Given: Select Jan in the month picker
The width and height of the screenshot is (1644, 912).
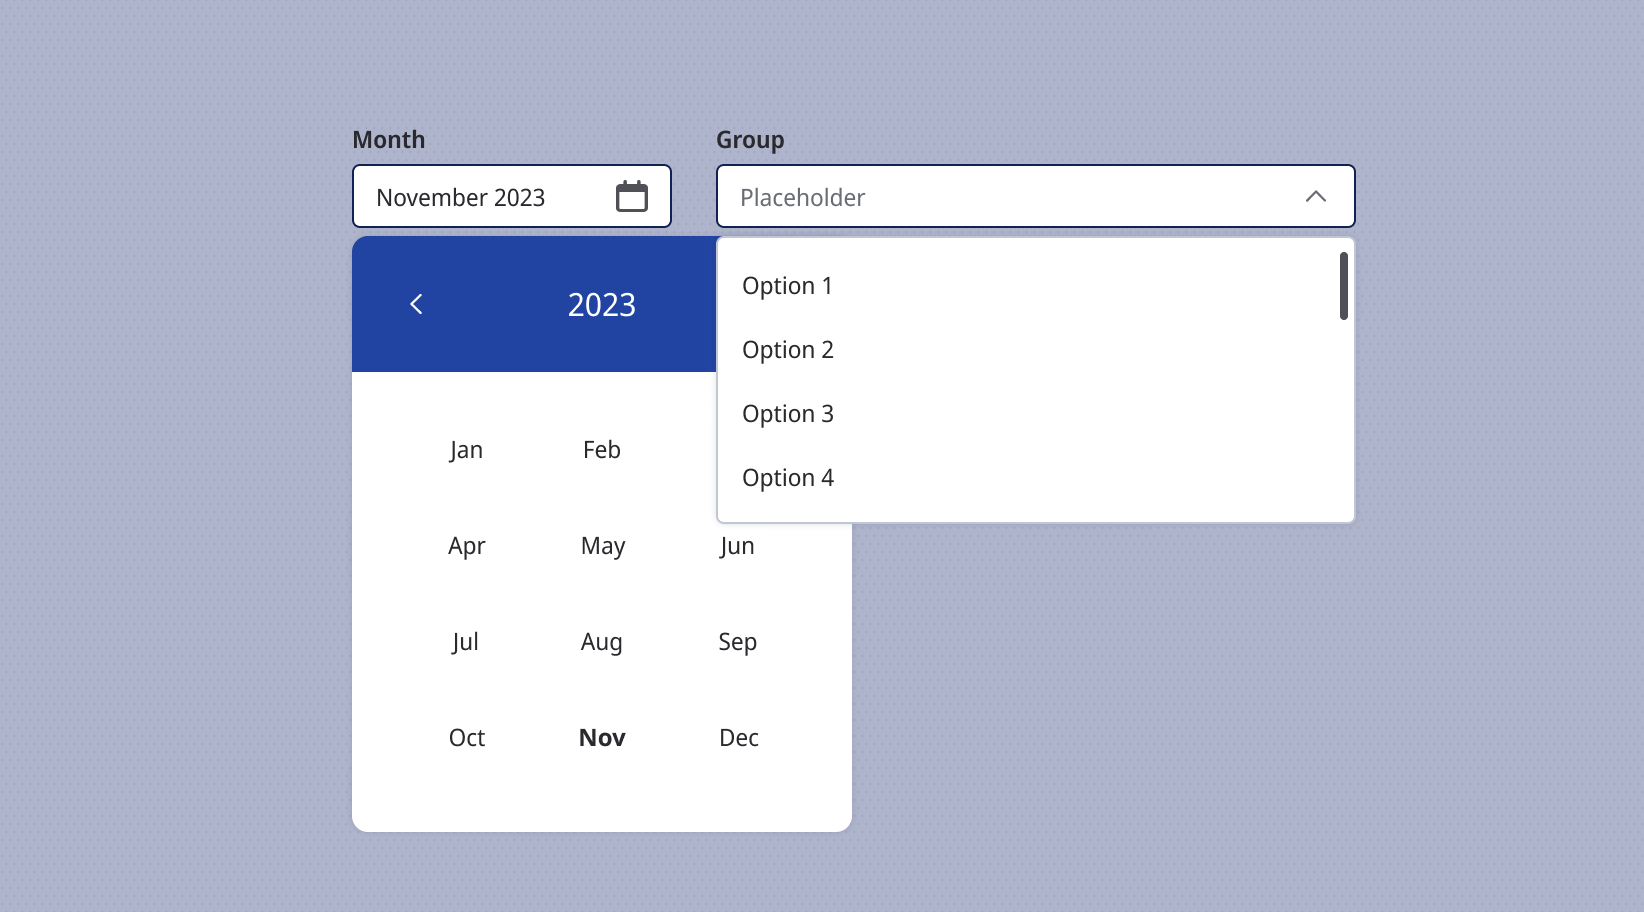Looking at the screenshot, I should tap(465, 449).
